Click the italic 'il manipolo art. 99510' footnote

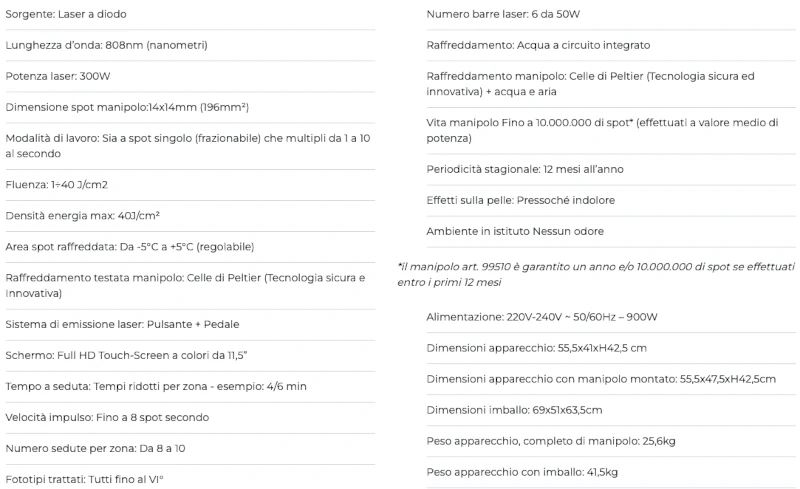click(x=596, y=274)
